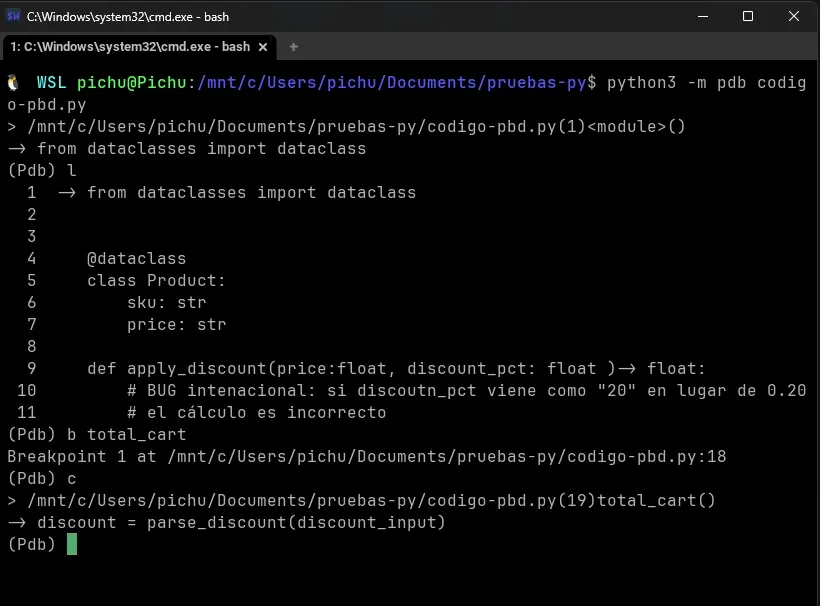
Task: Click the "def apply_discount" line
Action: (x=396, y=368)
